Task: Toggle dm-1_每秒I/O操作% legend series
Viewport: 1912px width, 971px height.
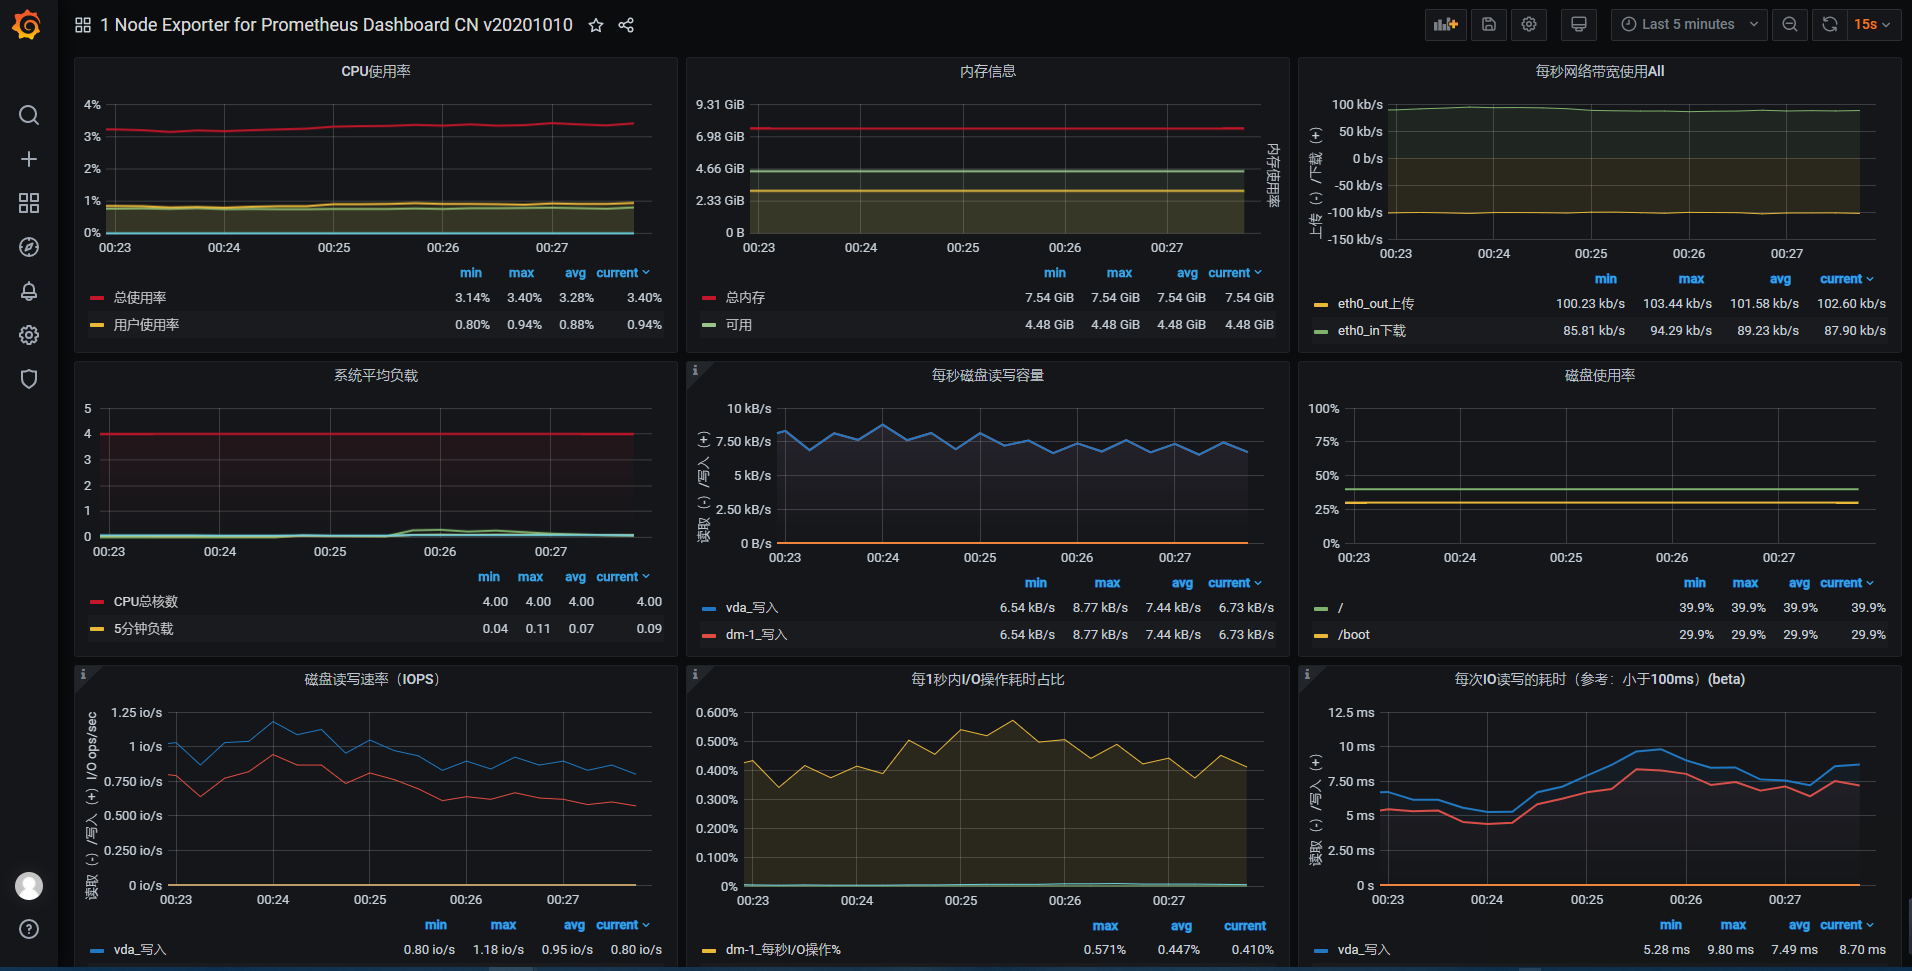Action: (x=783, y=950)
